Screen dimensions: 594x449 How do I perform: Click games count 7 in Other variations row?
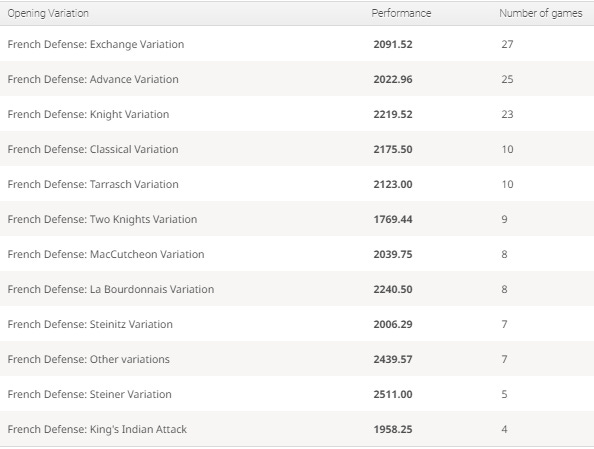[x=505, y=359]
